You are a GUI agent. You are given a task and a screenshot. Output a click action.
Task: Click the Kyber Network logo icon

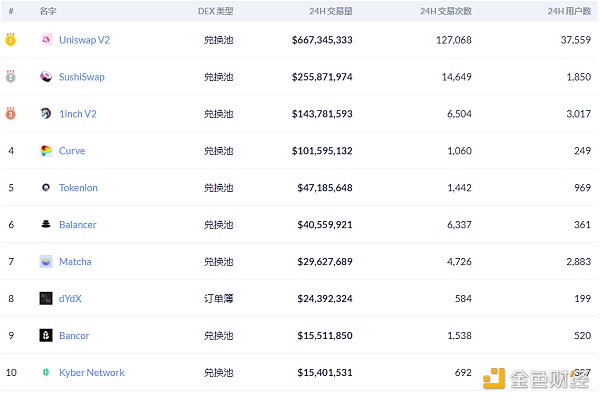46,372
